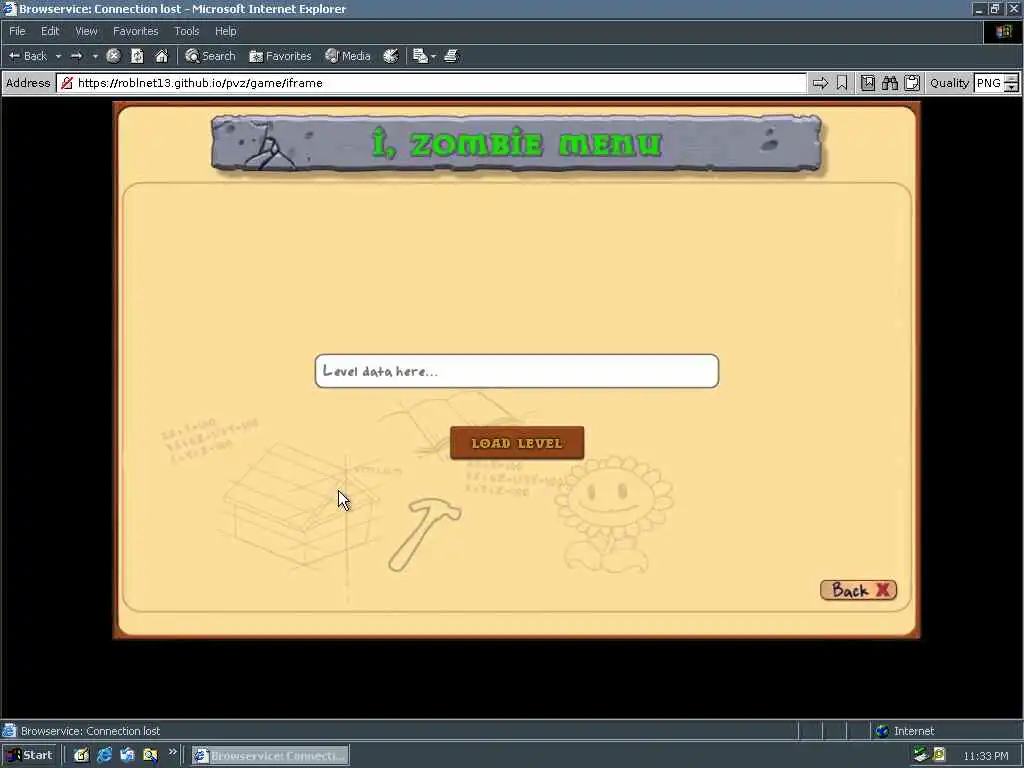Click the Internet zone status indicator
Image resolution: width=1024 pixels, height=768 pixels.
pos(904,731)
